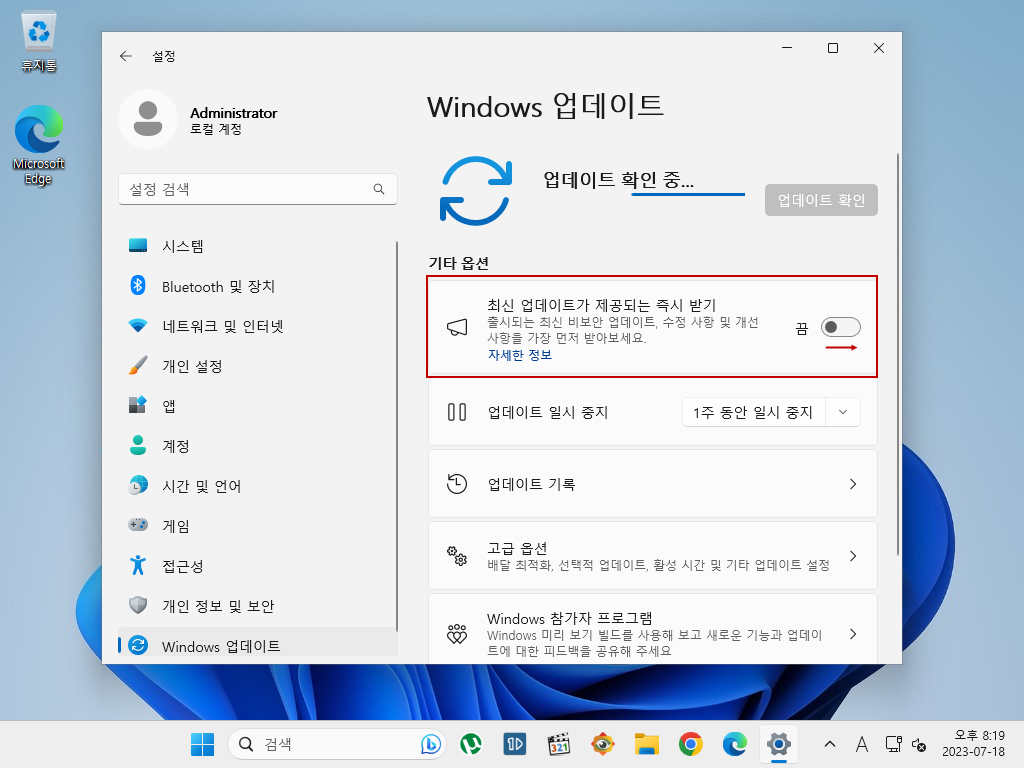The image size is (1024, 768).
Task: Focus the 설정 검색 search field
Action: pyautogui.click(x=258, y=189)
